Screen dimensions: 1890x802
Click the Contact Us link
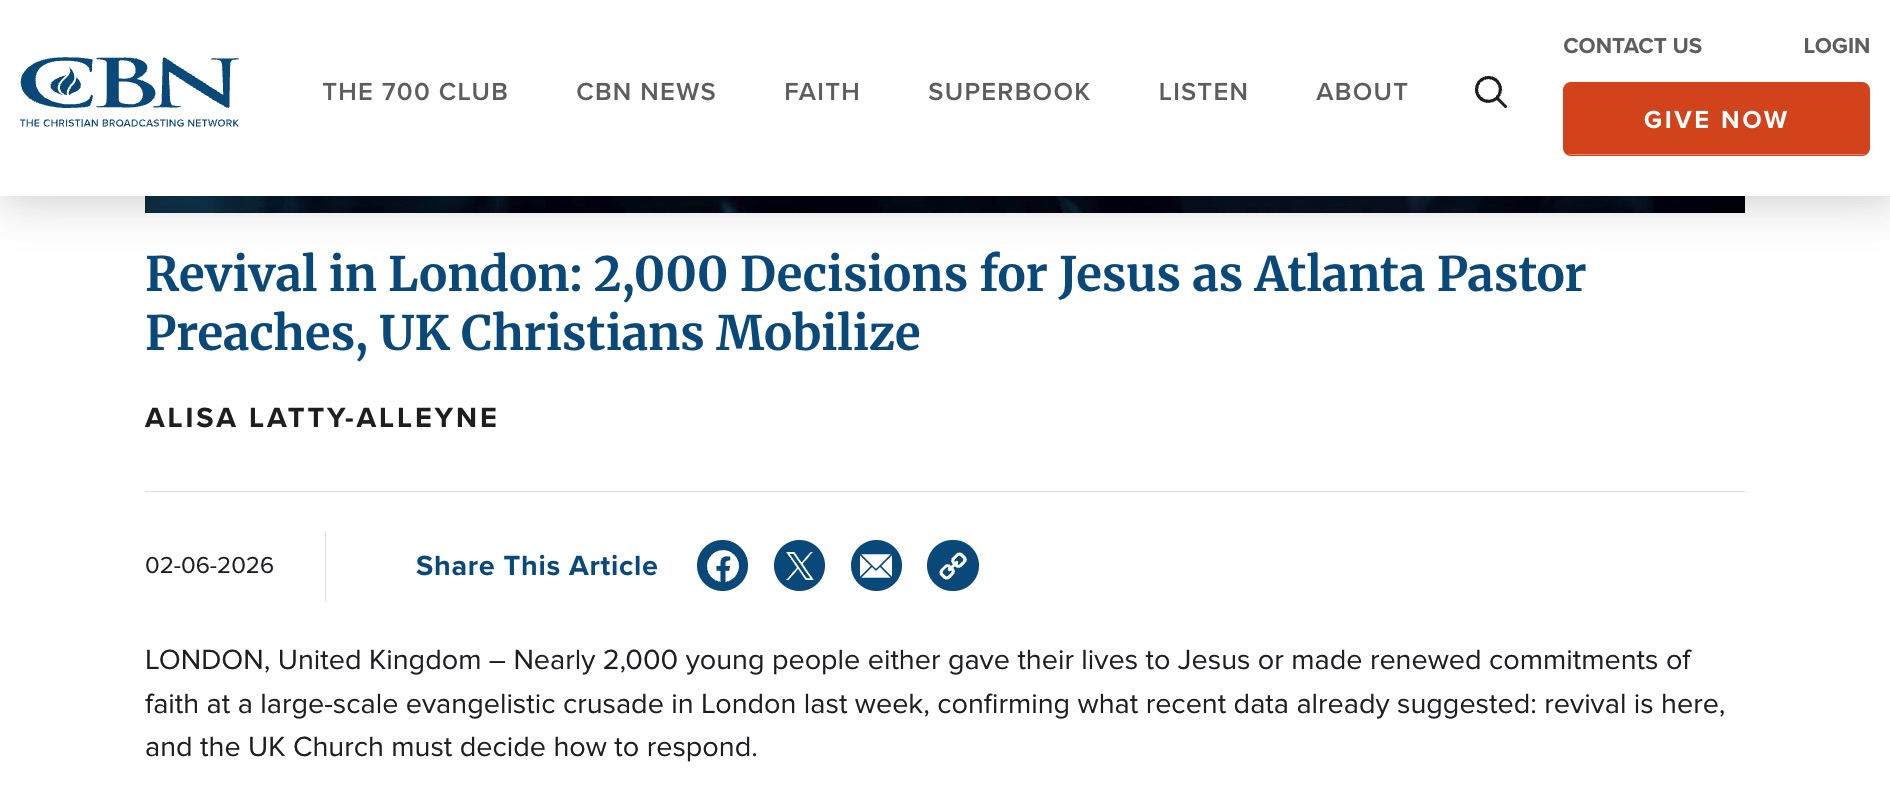(x=1632, y=46)
